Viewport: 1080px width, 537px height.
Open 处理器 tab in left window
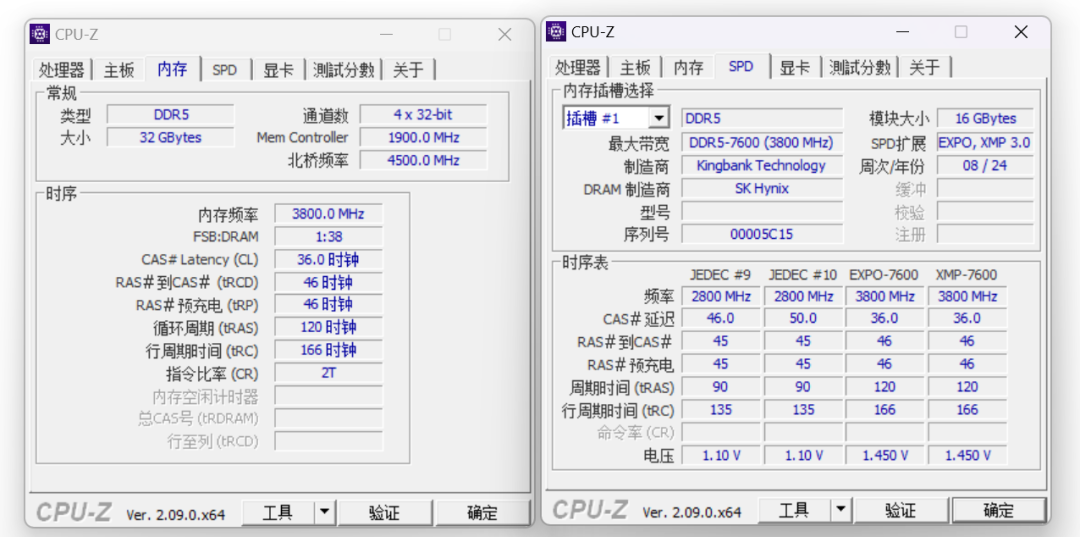[x=61, y=70]
